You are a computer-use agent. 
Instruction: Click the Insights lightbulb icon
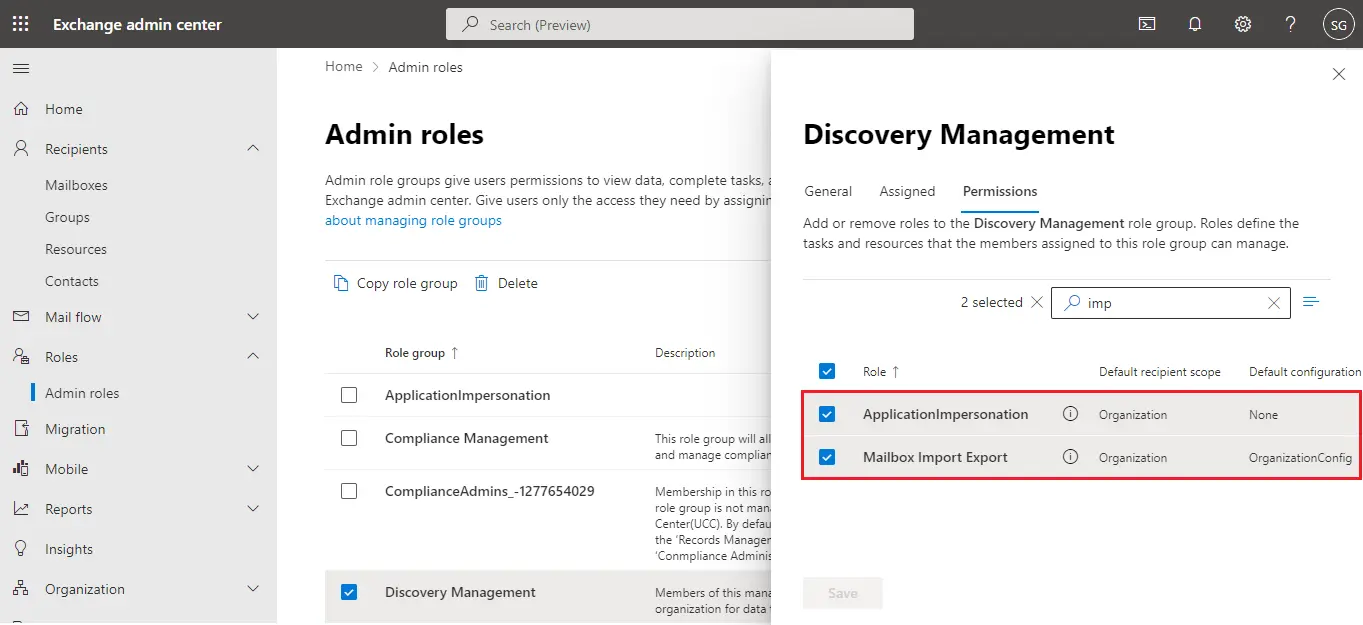21,548
